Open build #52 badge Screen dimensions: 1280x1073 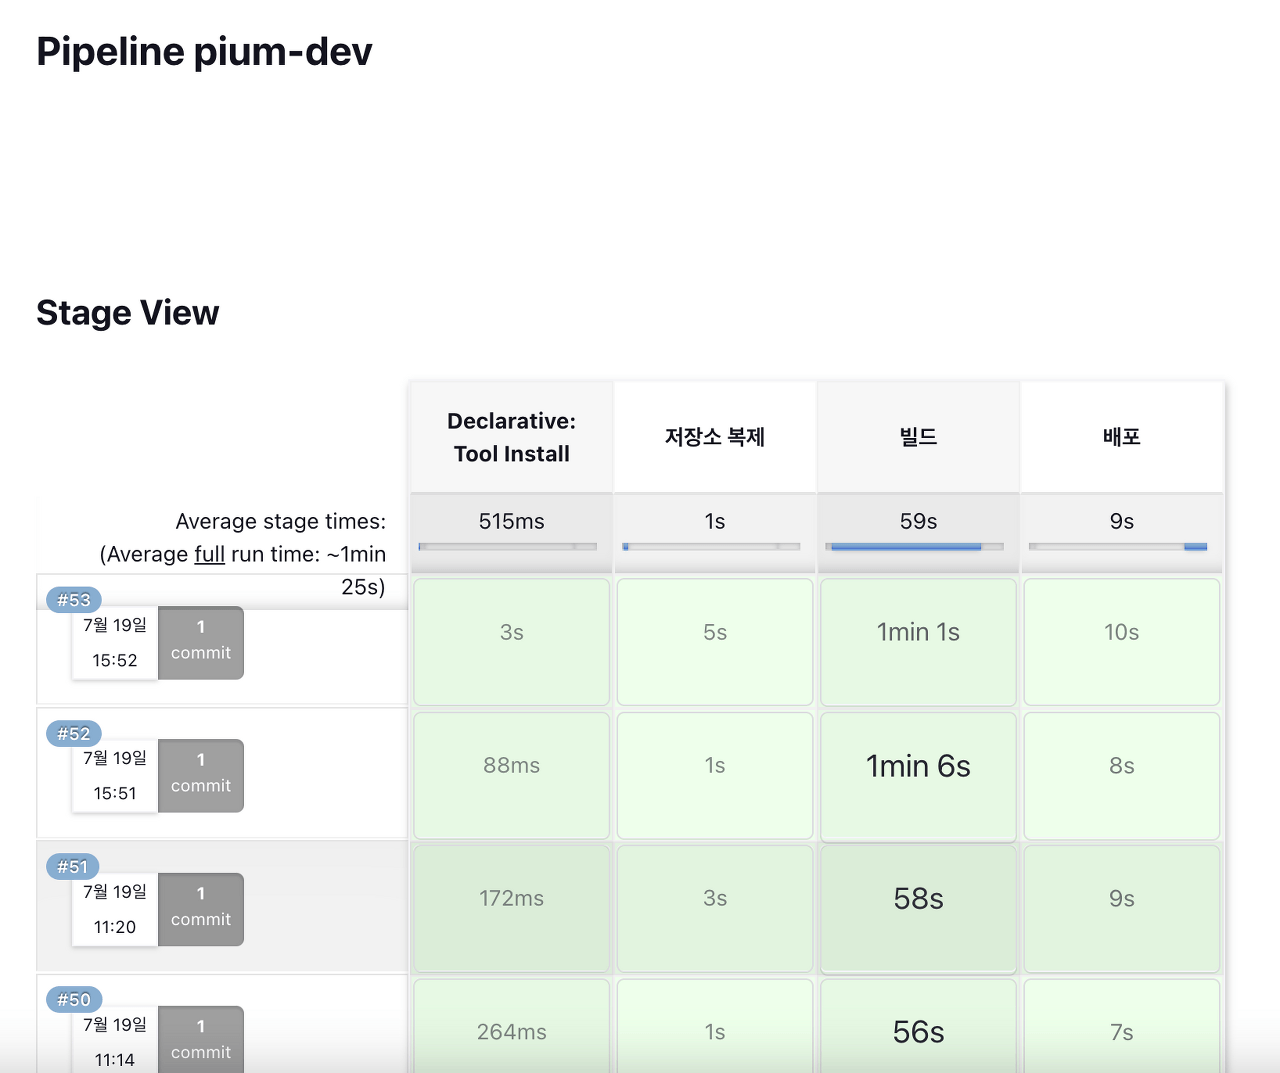pos(74,733)
